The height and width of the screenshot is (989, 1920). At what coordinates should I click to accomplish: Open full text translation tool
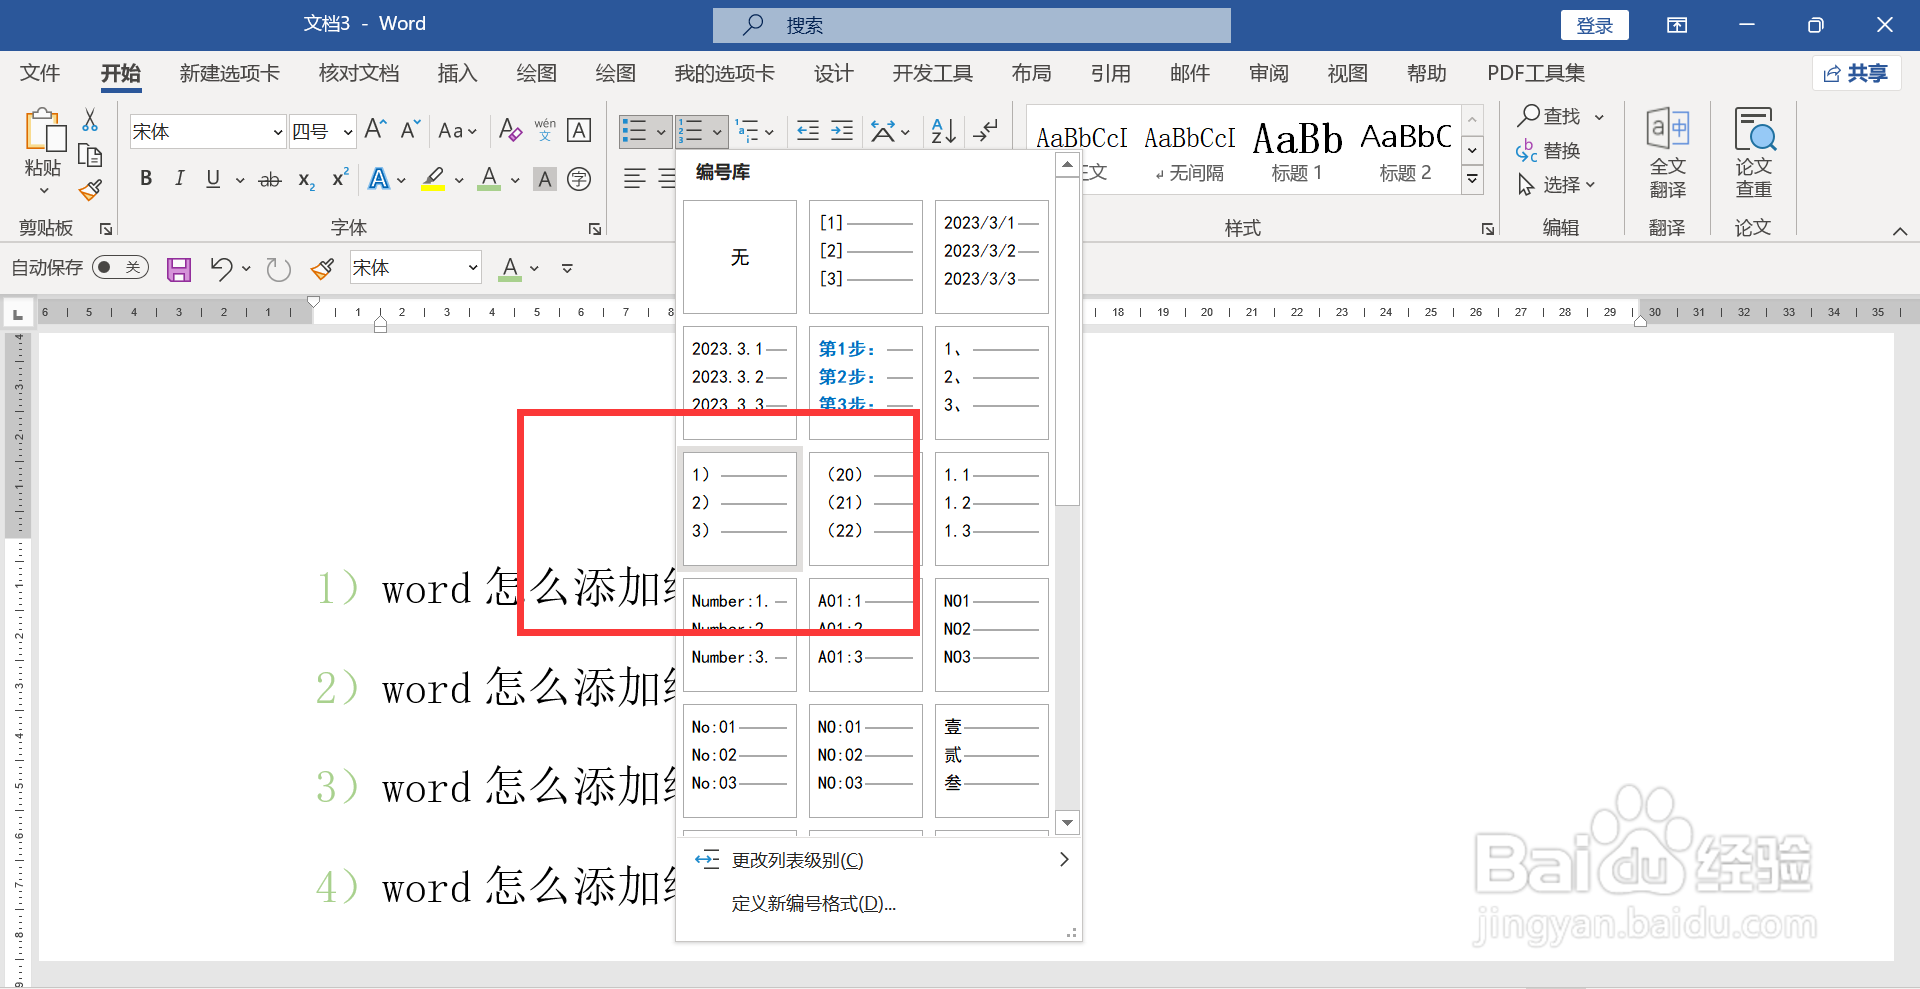(x=1667, y=154)
